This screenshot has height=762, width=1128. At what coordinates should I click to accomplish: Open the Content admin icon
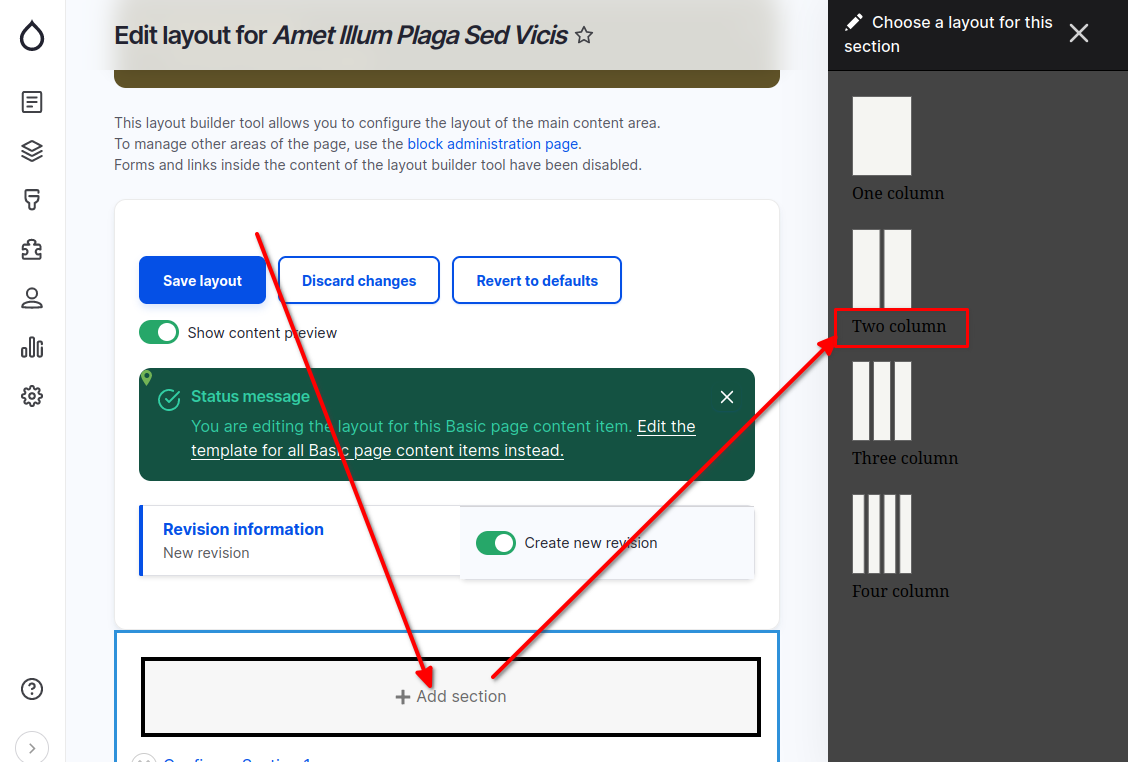click(x=32, y=101)
